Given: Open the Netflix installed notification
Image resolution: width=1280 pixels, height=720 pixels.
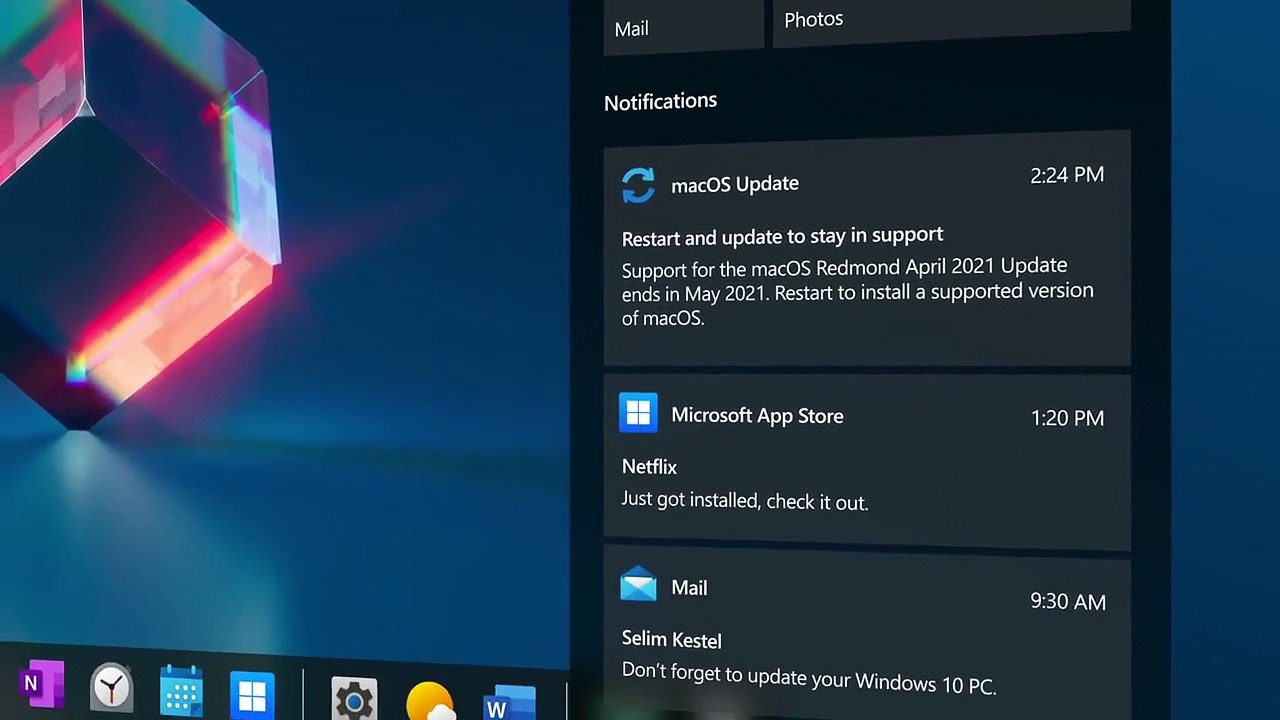Looking at the screenshot, I should (x=867, y=461).
